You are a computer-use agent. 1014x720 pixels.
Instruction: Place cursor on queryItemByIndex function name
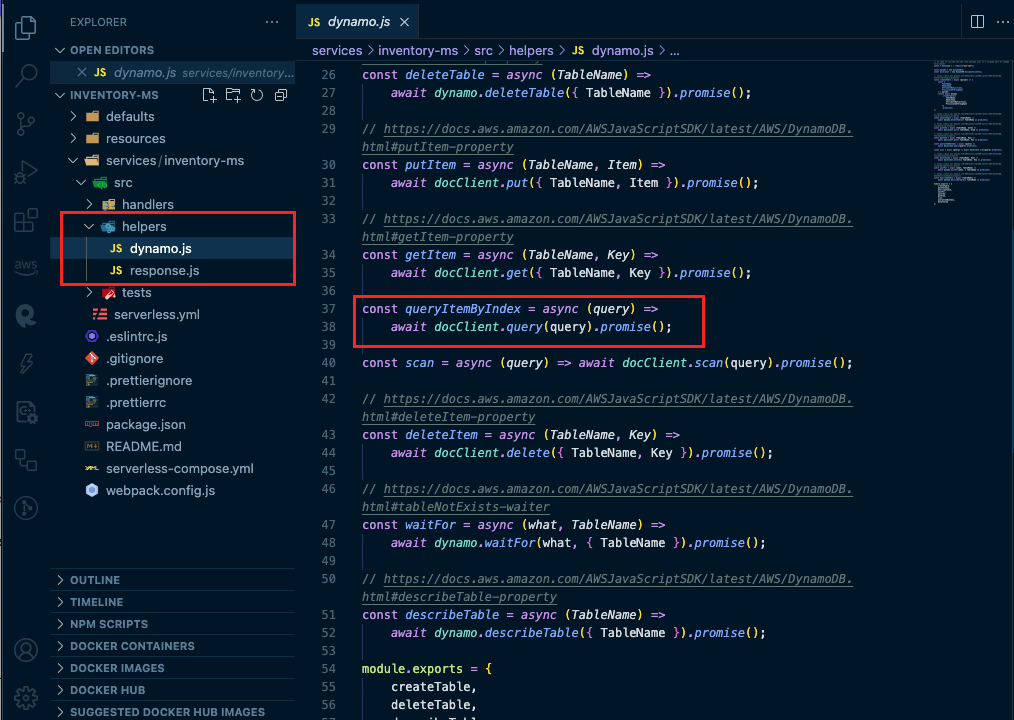(462, 309)
